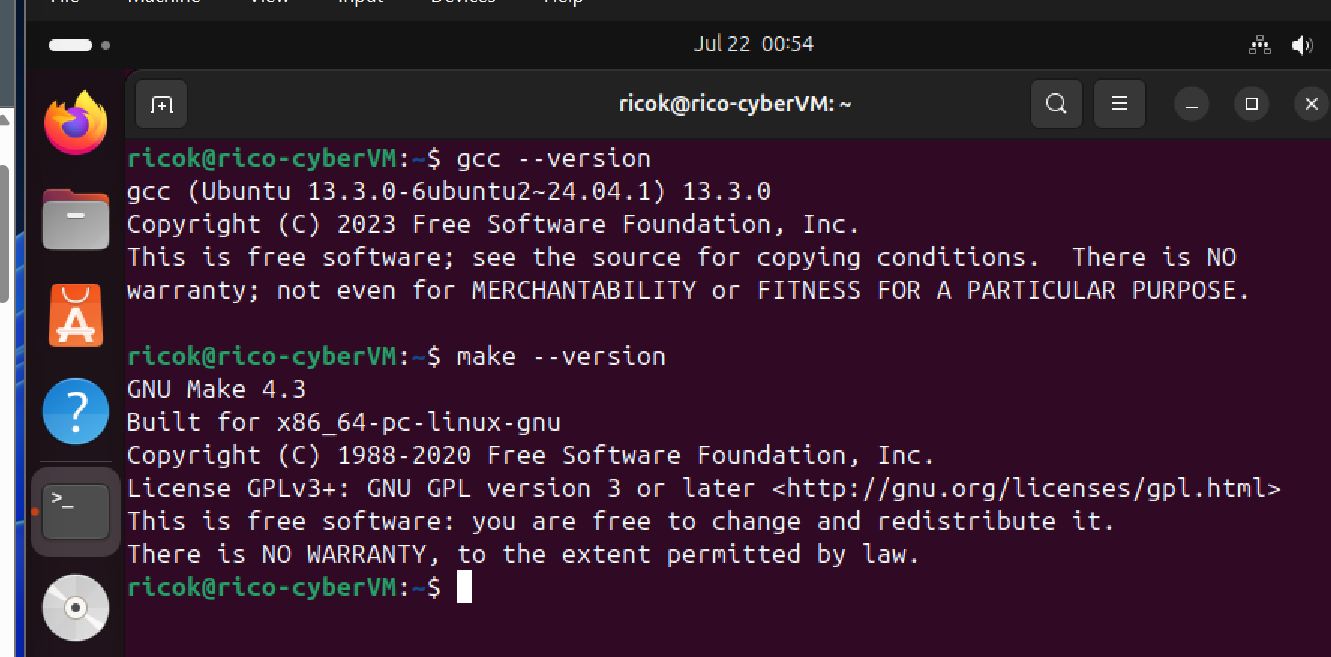Click the 'There is NO WARRANTY' line
This screenshot has width=1331, height=657.
coord(523,555)
